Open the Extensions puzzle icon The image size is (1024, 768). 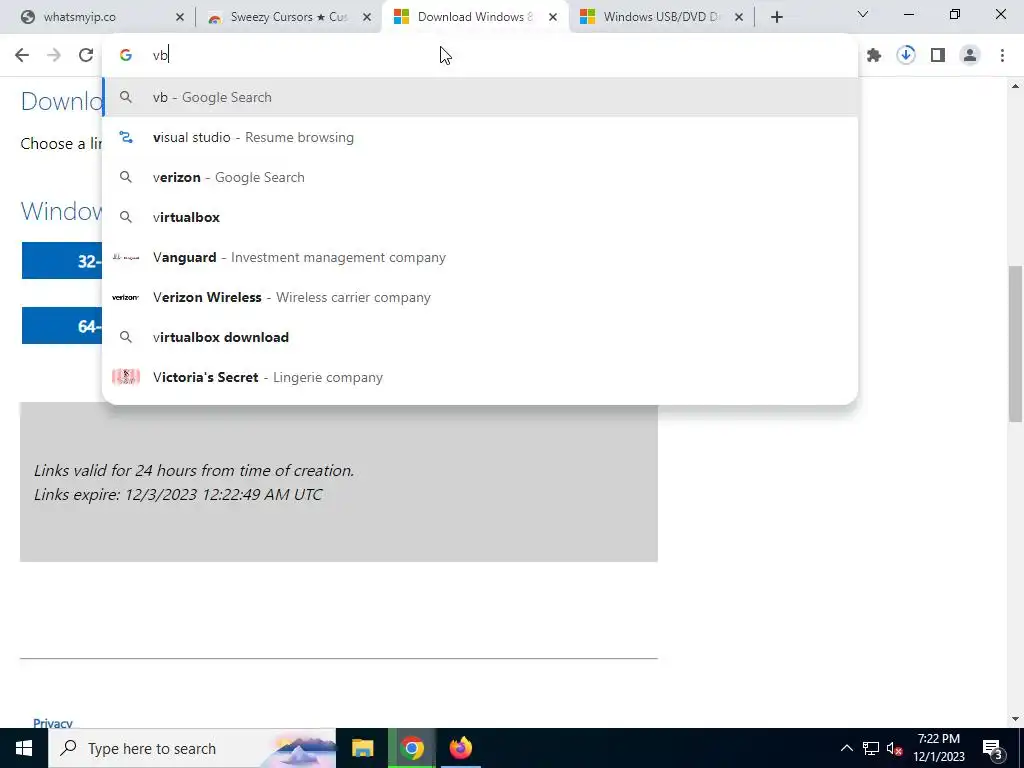click(874, 56)
